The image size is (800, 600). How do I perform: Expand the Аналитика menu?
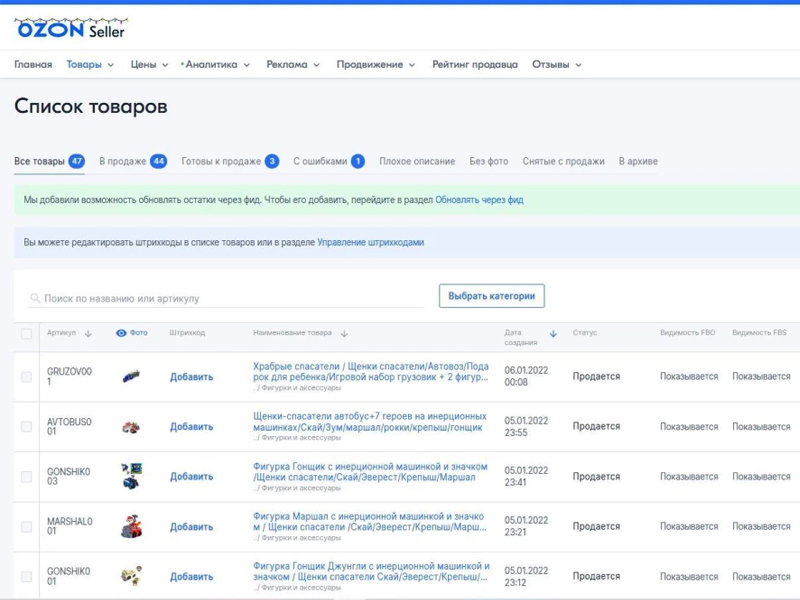click(x=216, y=65)
